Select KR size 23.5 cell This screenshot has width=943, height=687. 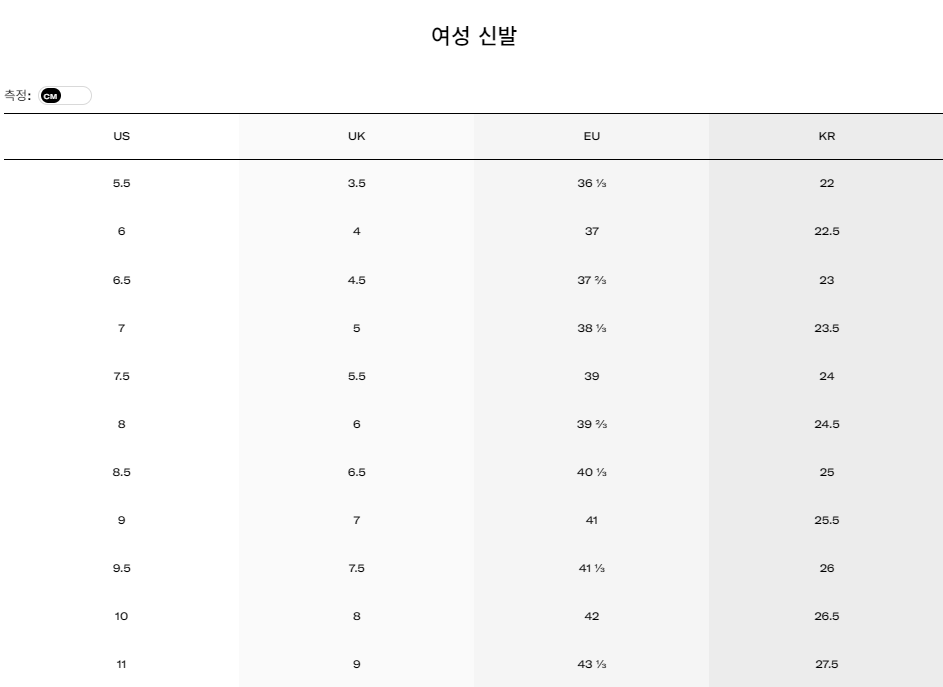click(x=826, y=328)
